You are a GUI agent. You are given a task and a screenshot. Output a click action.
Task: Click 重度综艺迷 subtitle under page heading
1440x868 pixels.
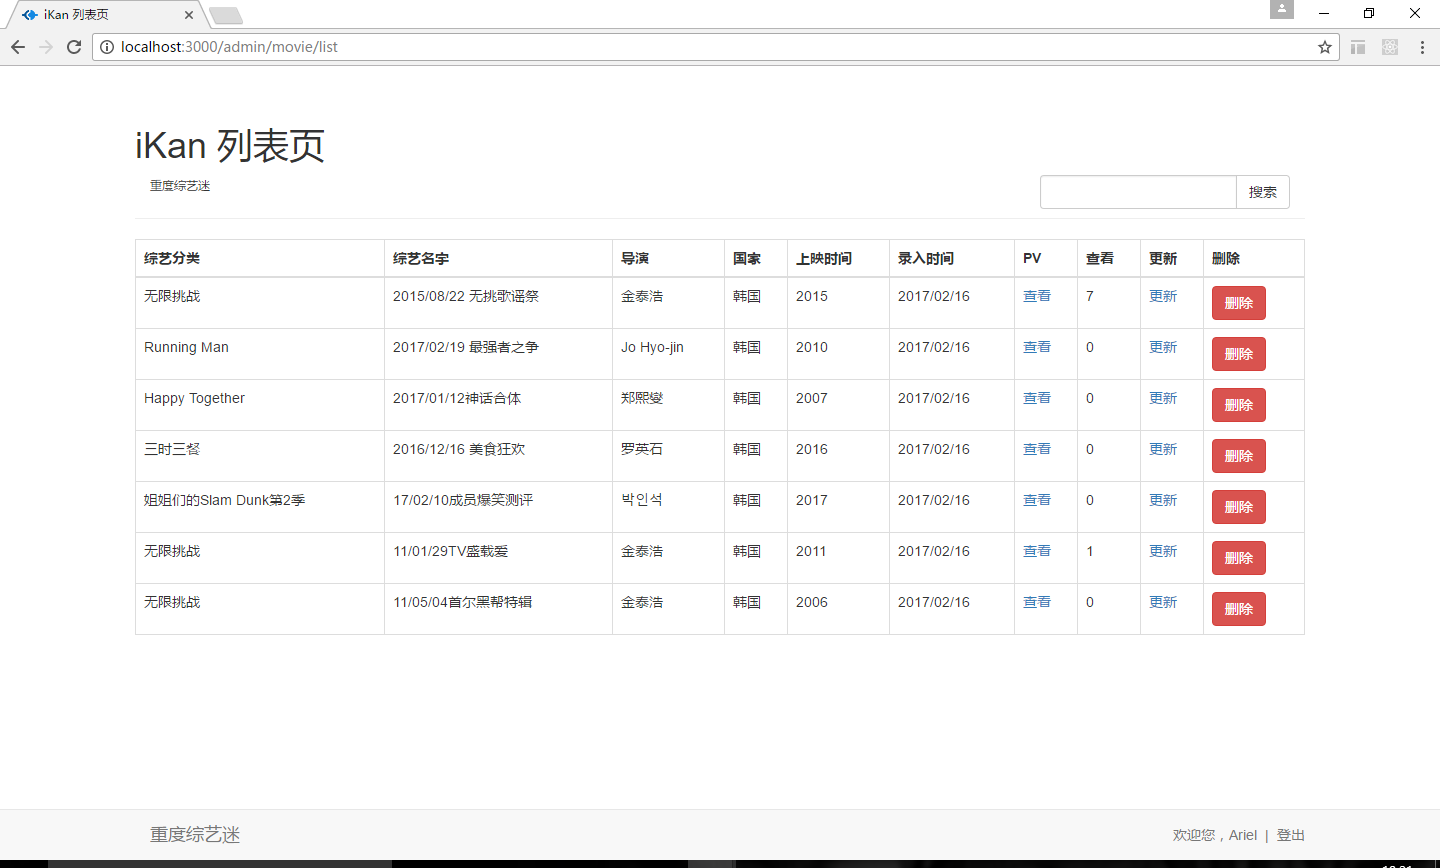tap(180, 186)
